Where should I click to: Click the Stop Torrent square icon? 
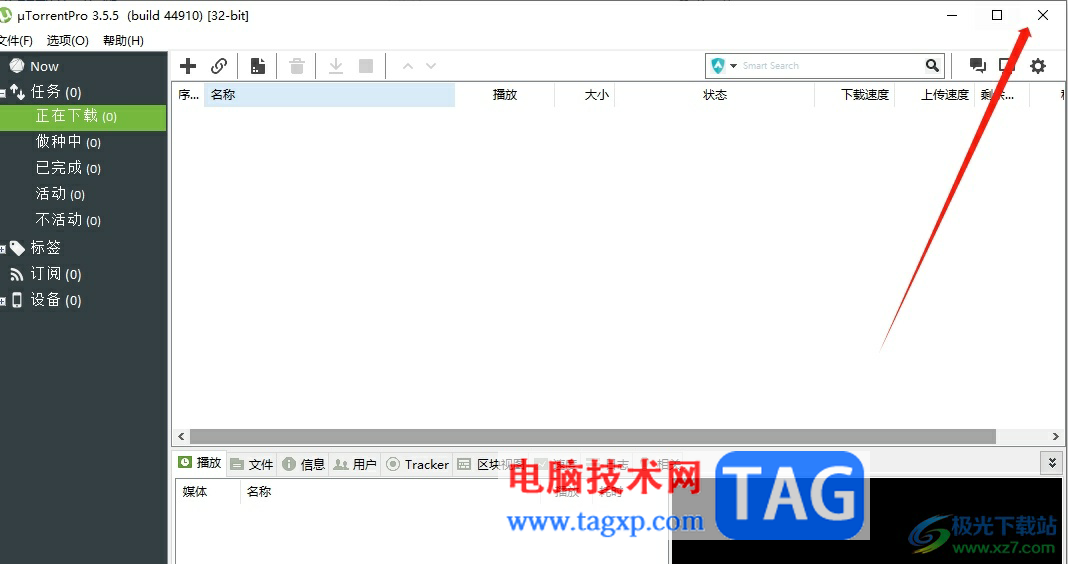tap(366, 66)
